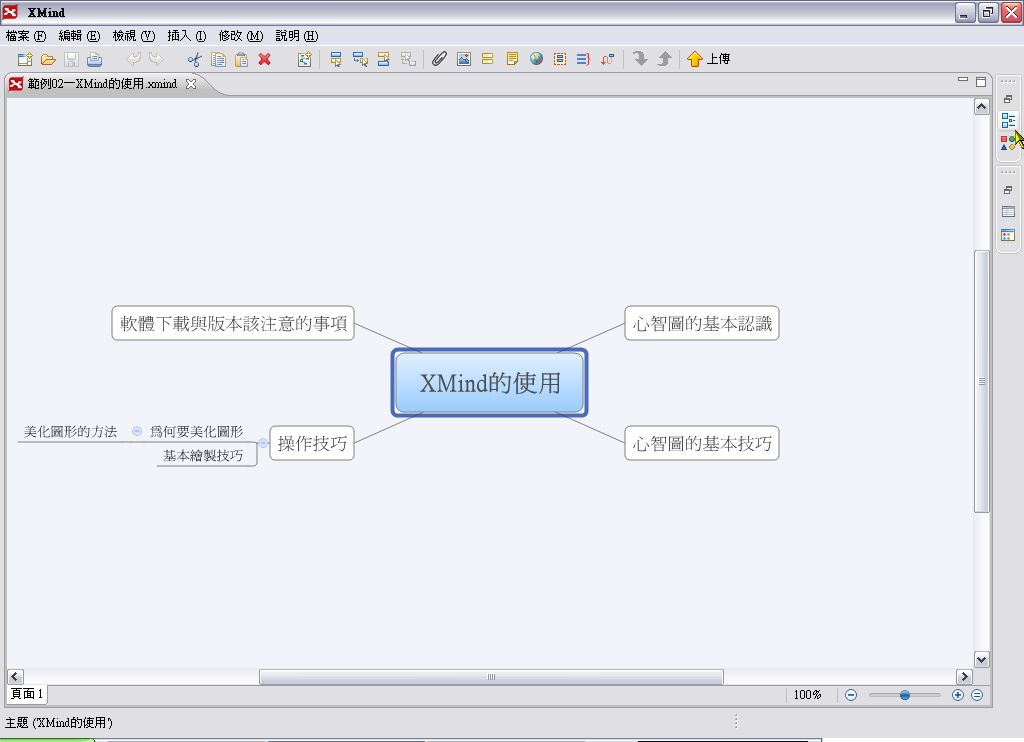Click the Undo arrow icon
Screen dimensions: 1024x742
pos(133,59)
